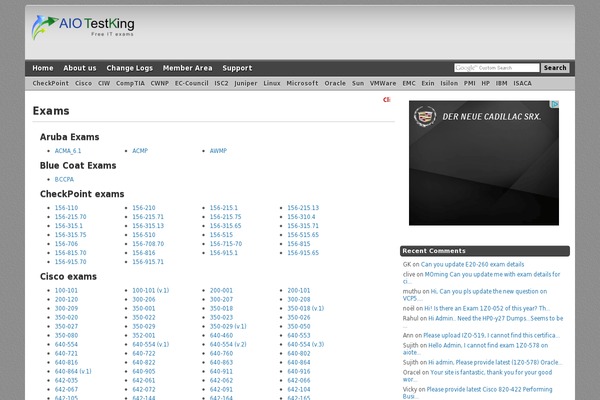Open Cisco exam 200-001
The width and height of the screenshot is (600, 400).
(221, 291)
